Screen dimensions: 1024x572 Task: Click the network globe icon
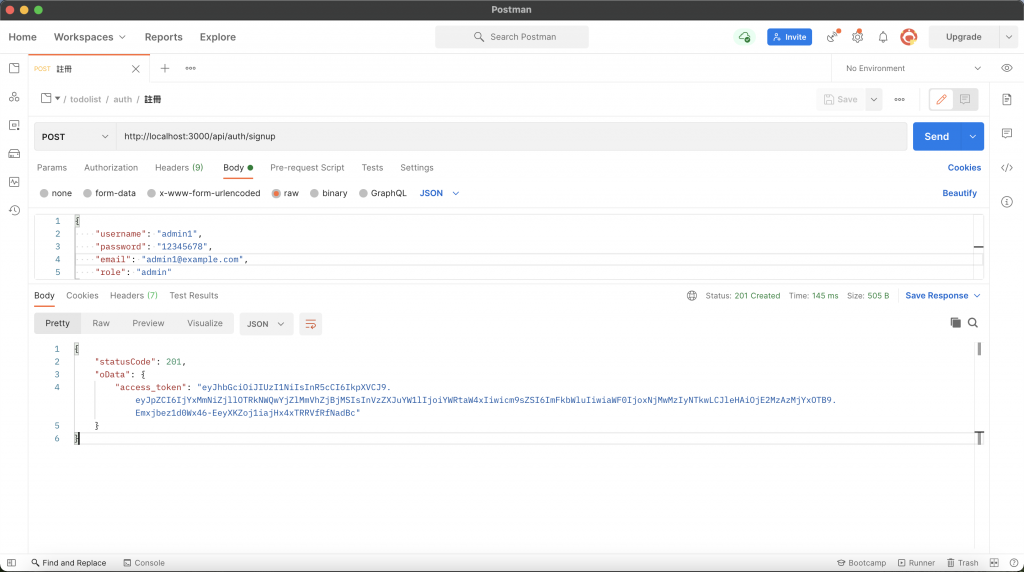(x=692, y=296)
